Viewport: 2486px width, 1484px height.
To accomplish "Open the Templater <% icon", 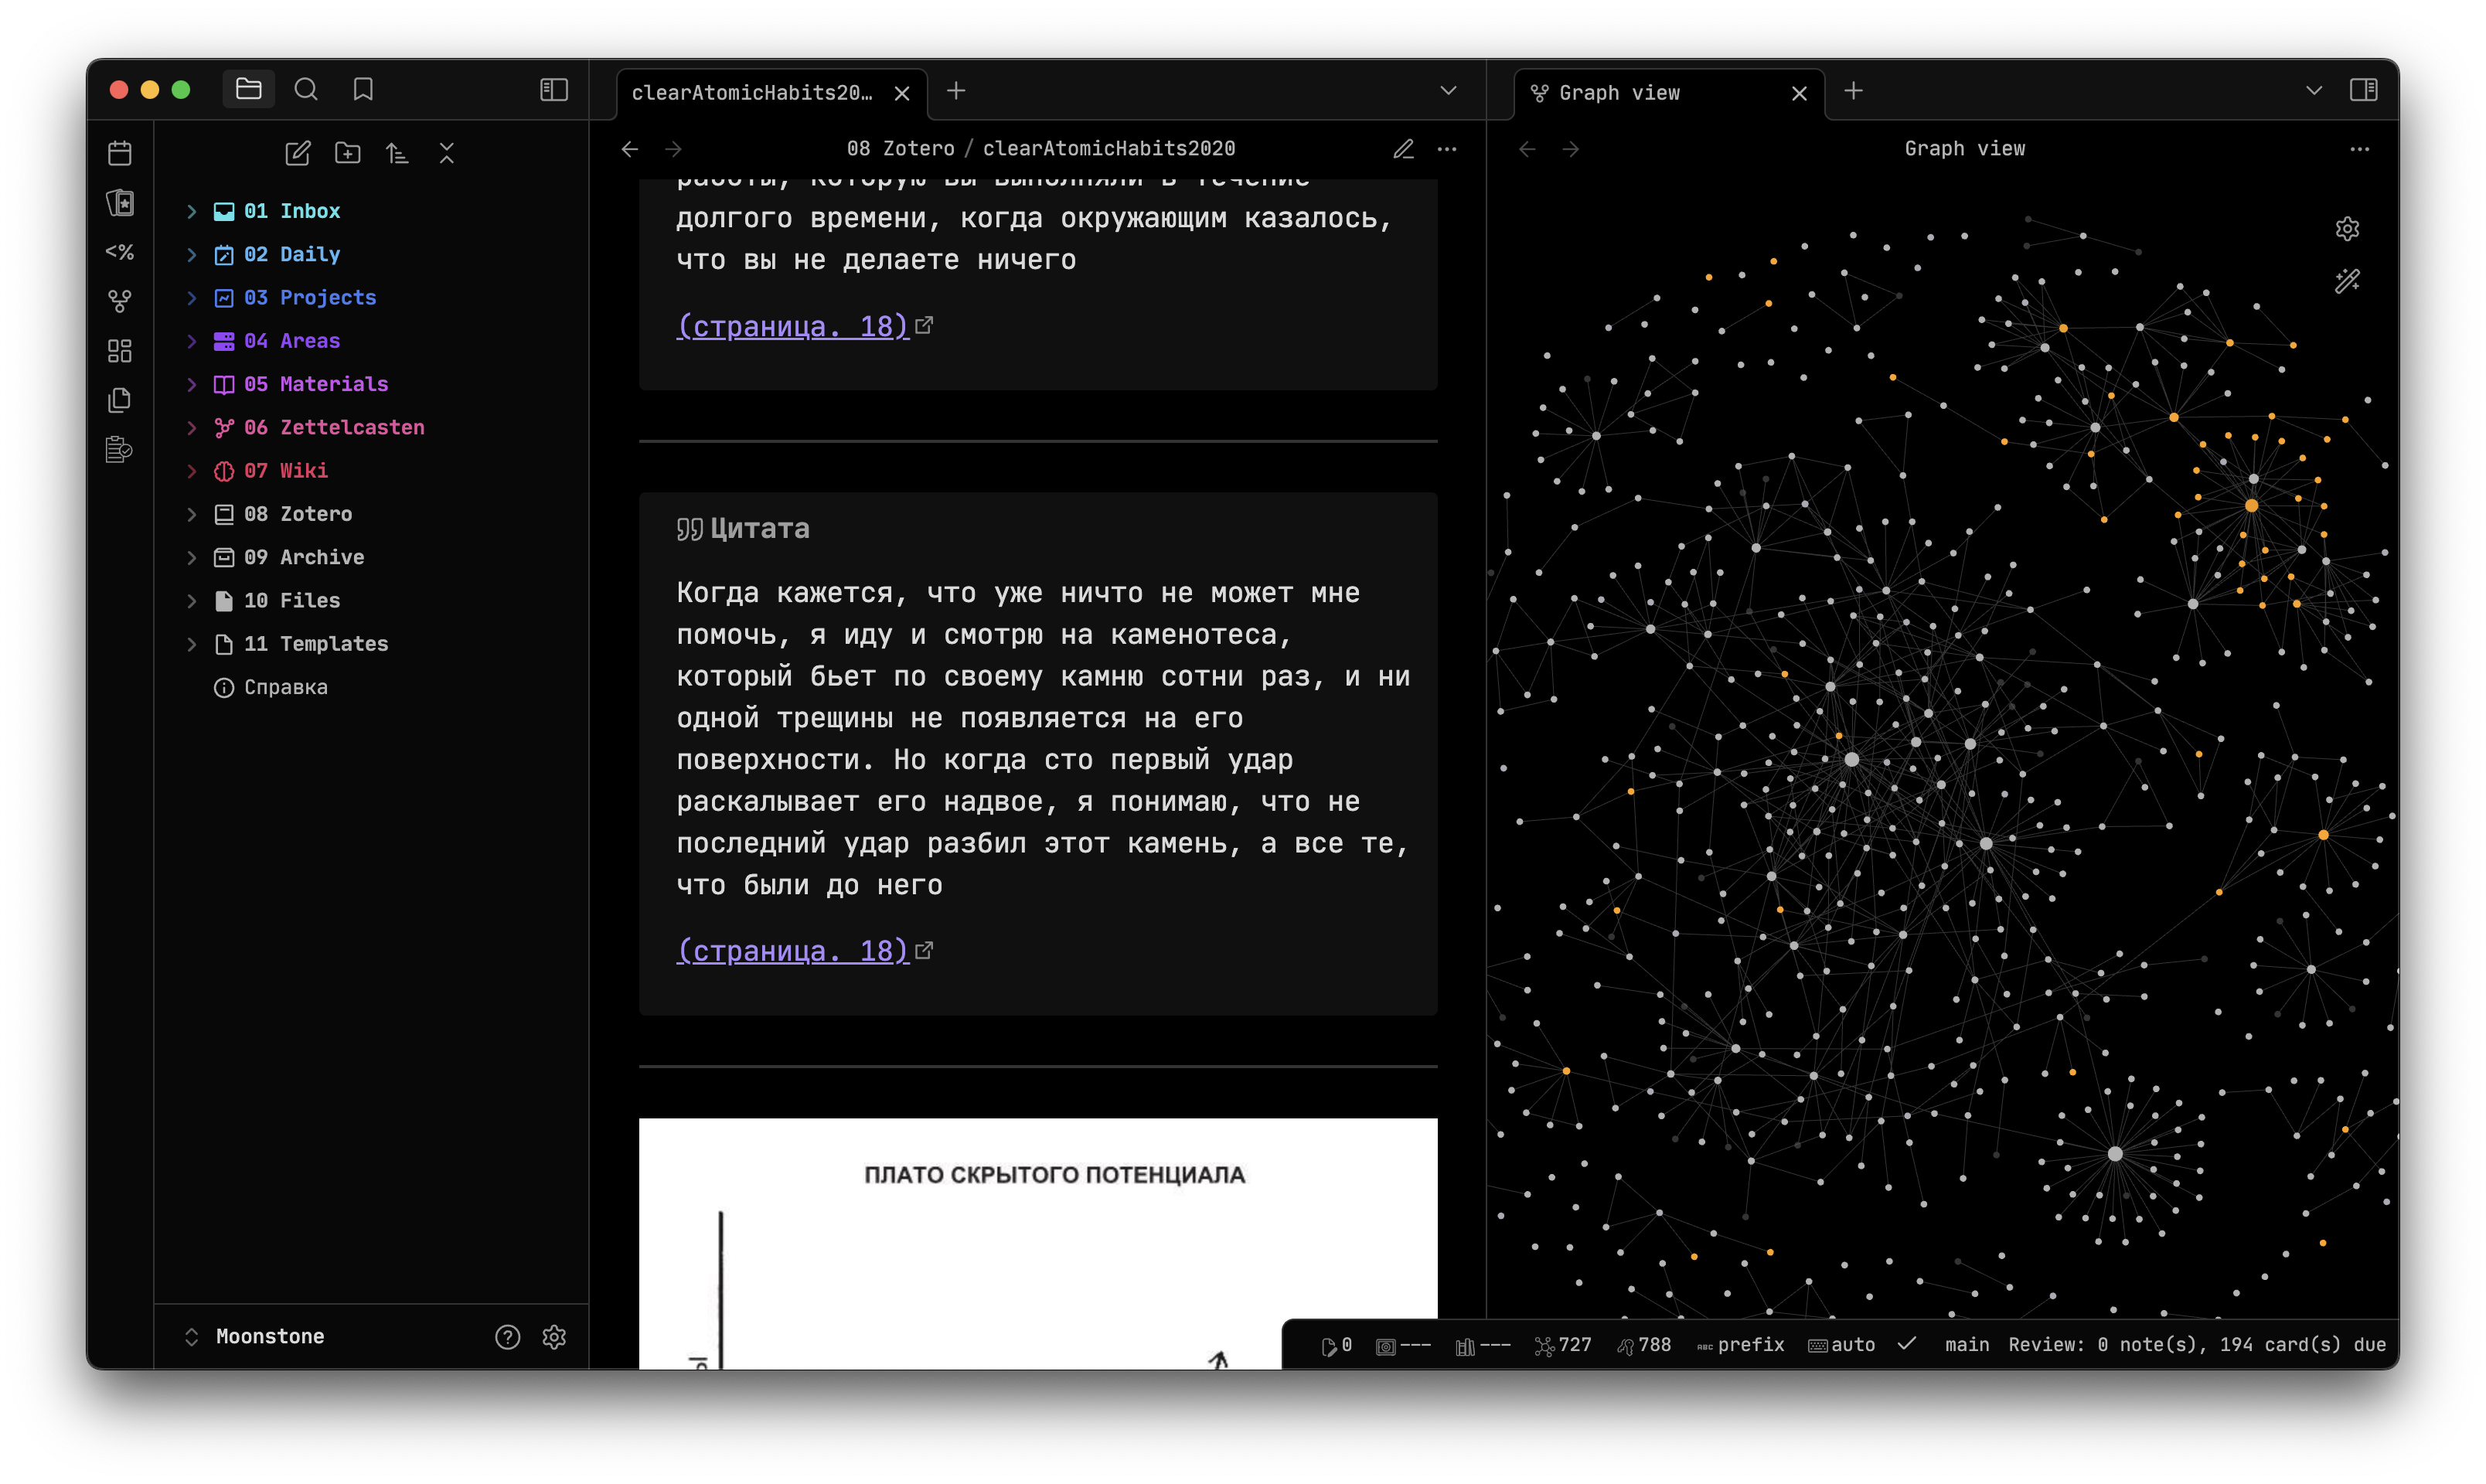I will tap(119, 252).
